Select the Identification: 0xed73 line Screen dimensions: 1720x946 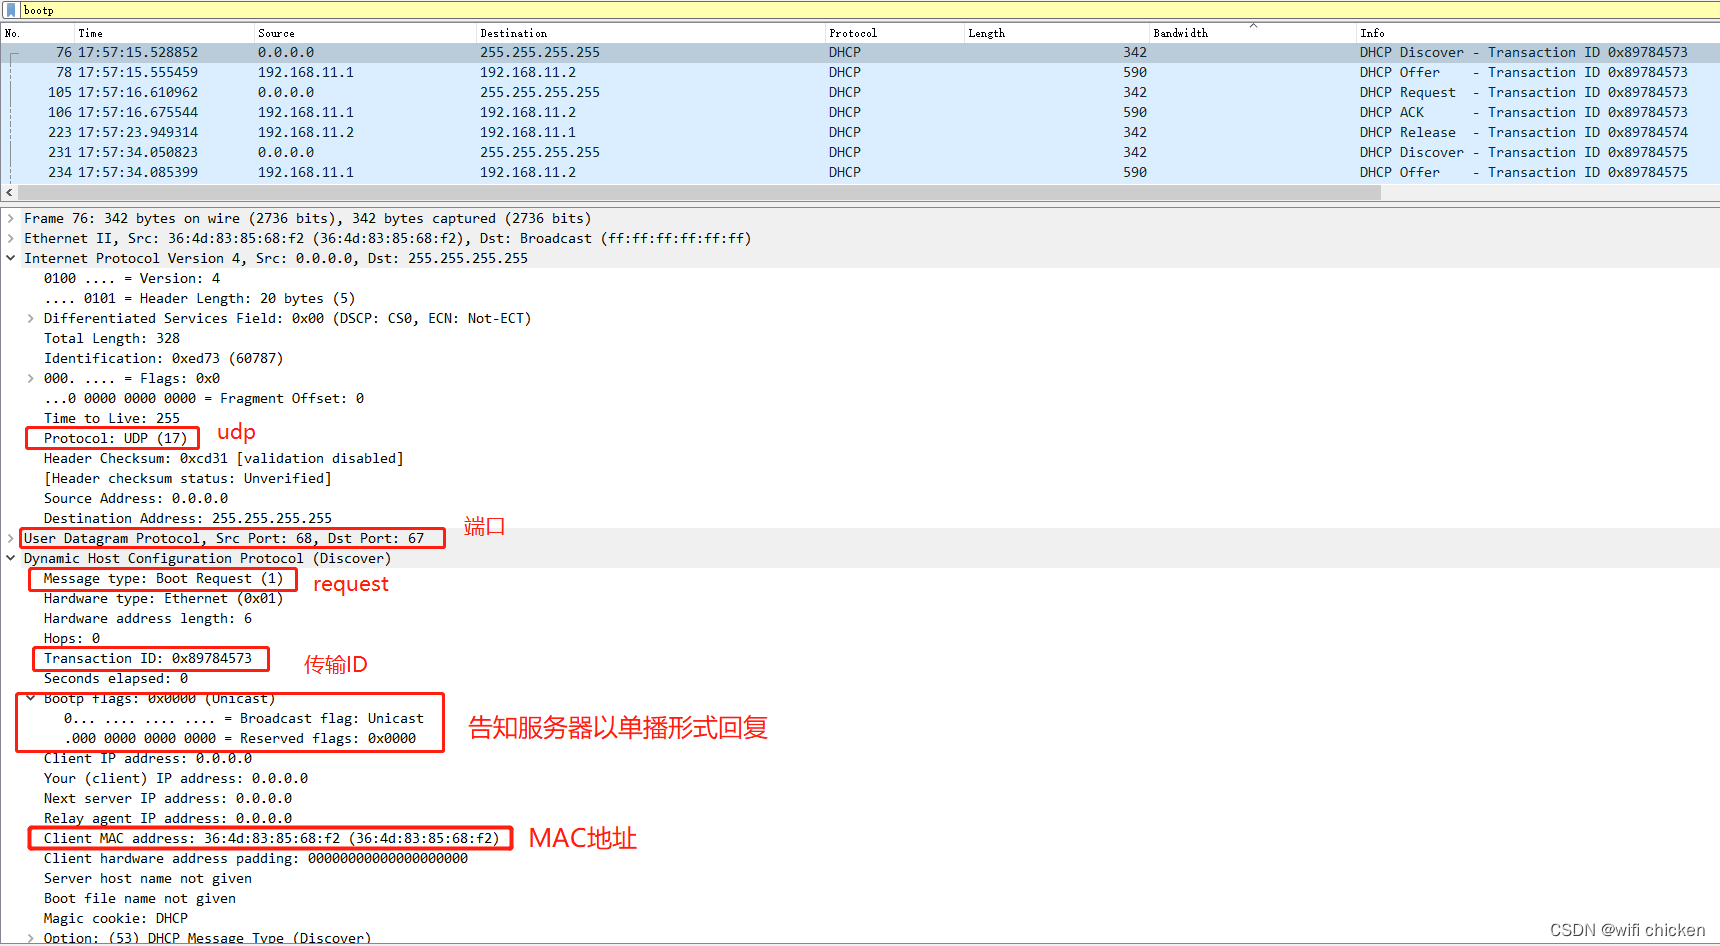click(x=163, y=358)
